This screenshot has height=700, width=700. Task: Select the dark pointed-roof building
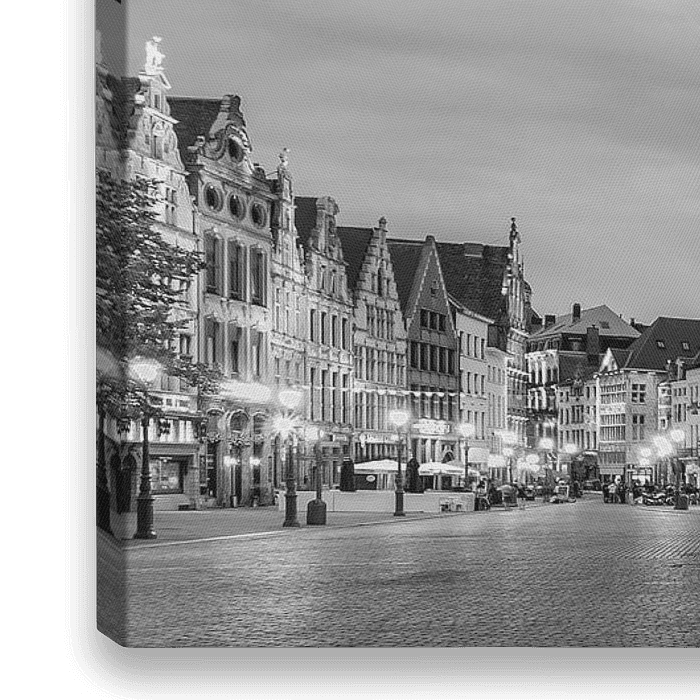click(430, 340)
